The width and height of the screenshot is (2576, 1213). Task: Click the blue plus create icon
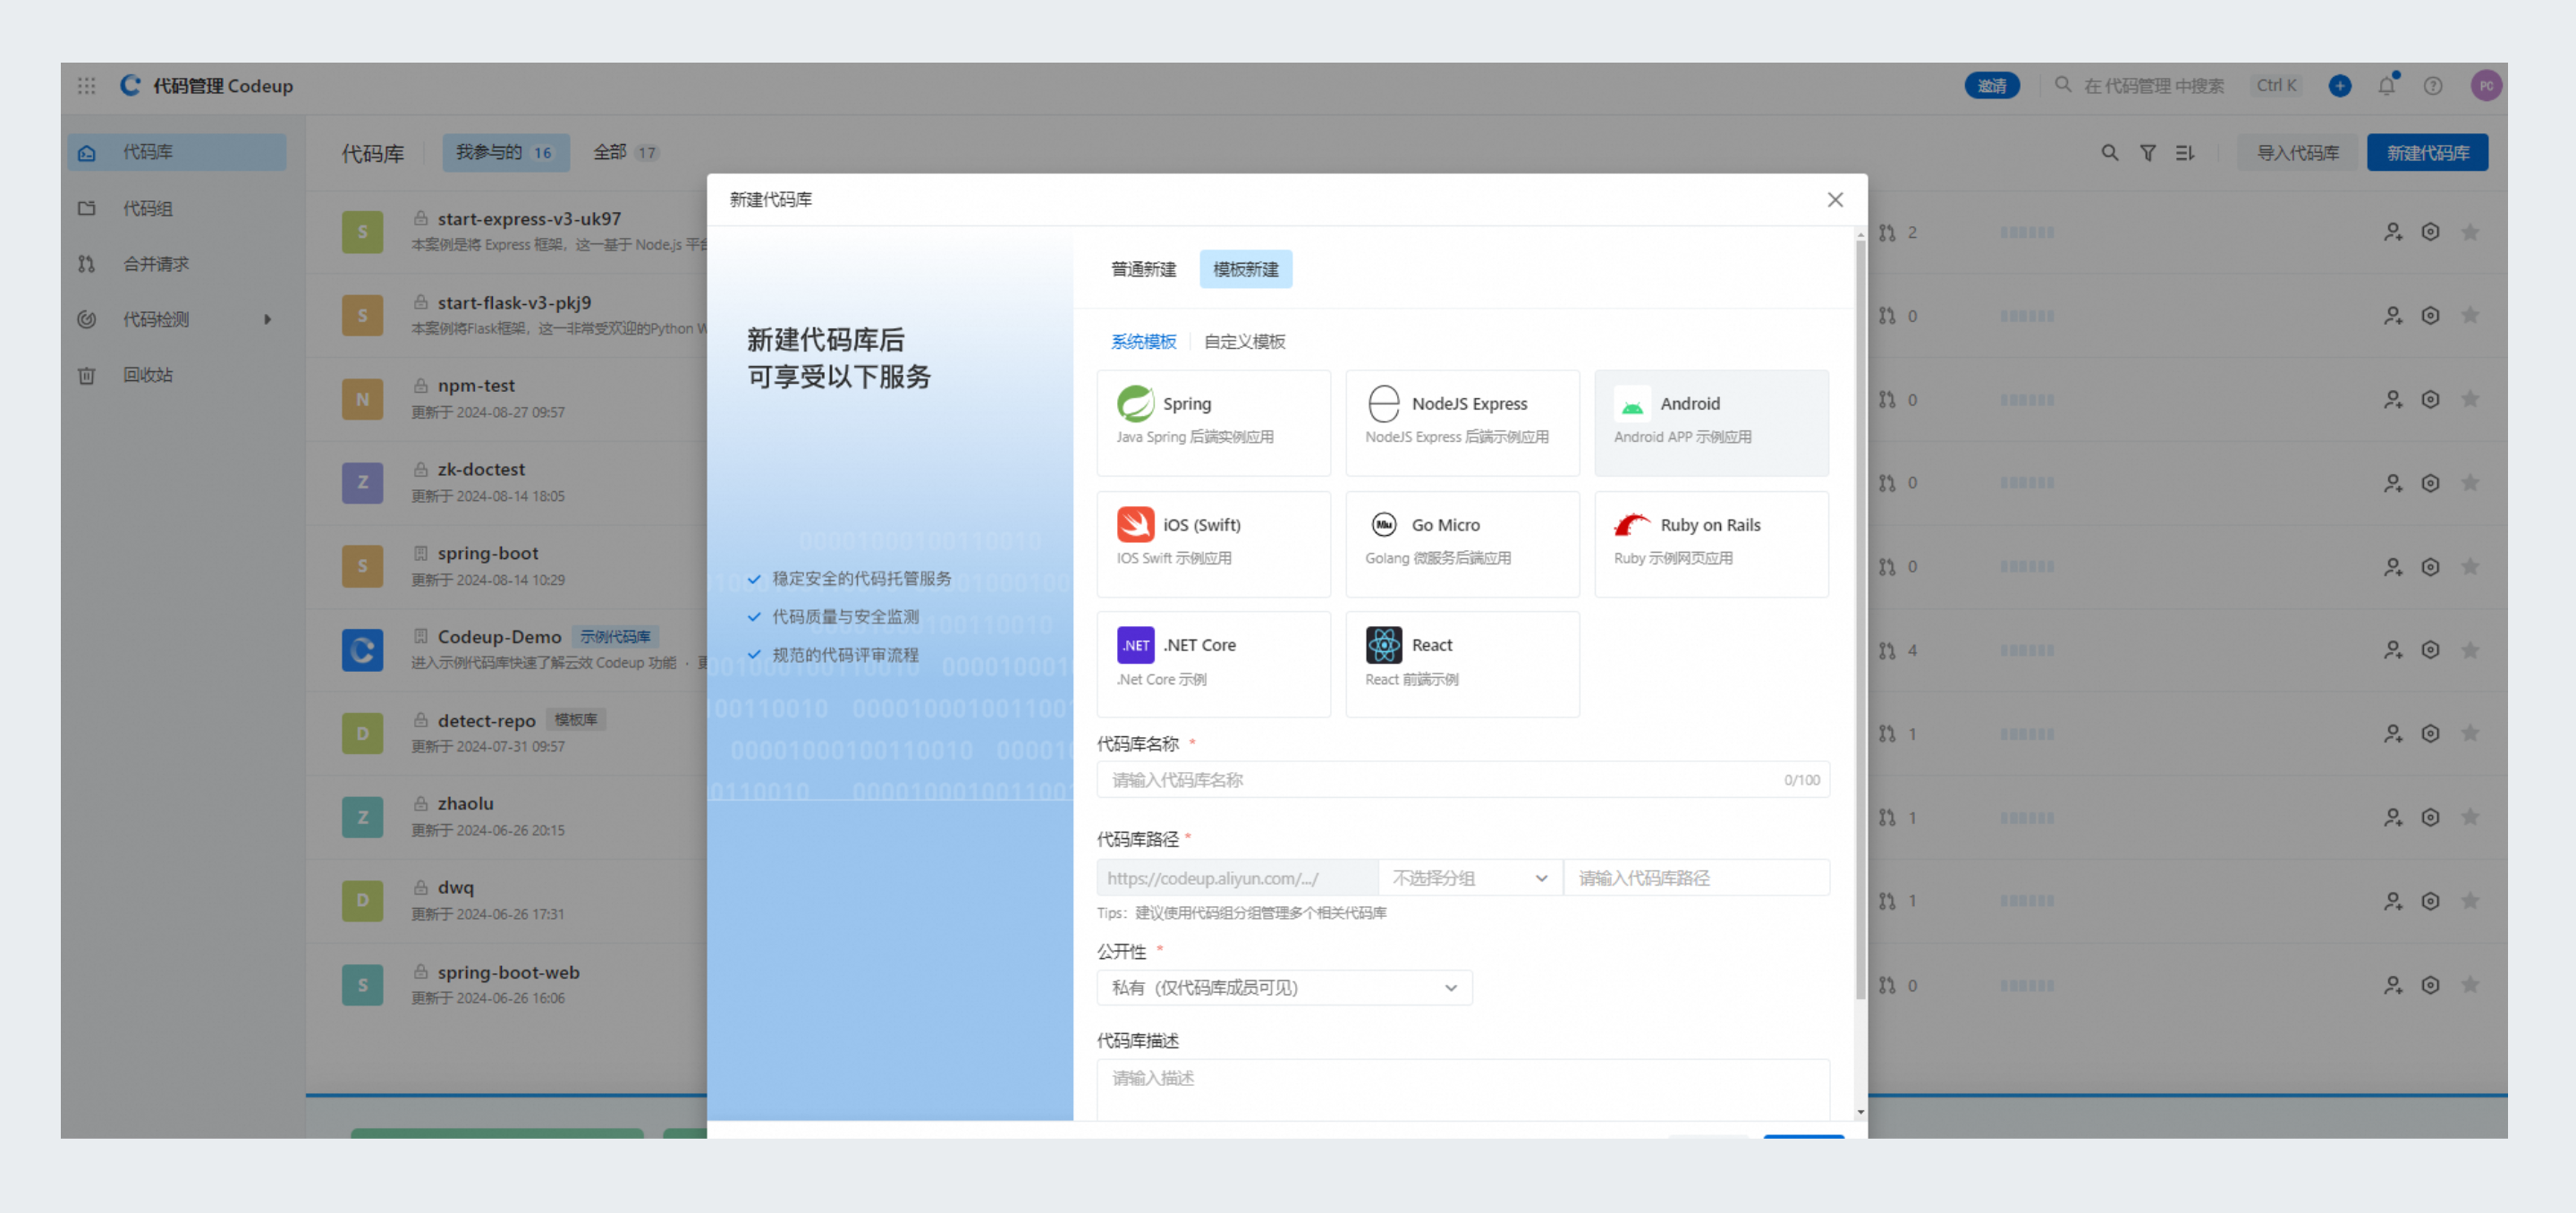[x=2339, y=86]
